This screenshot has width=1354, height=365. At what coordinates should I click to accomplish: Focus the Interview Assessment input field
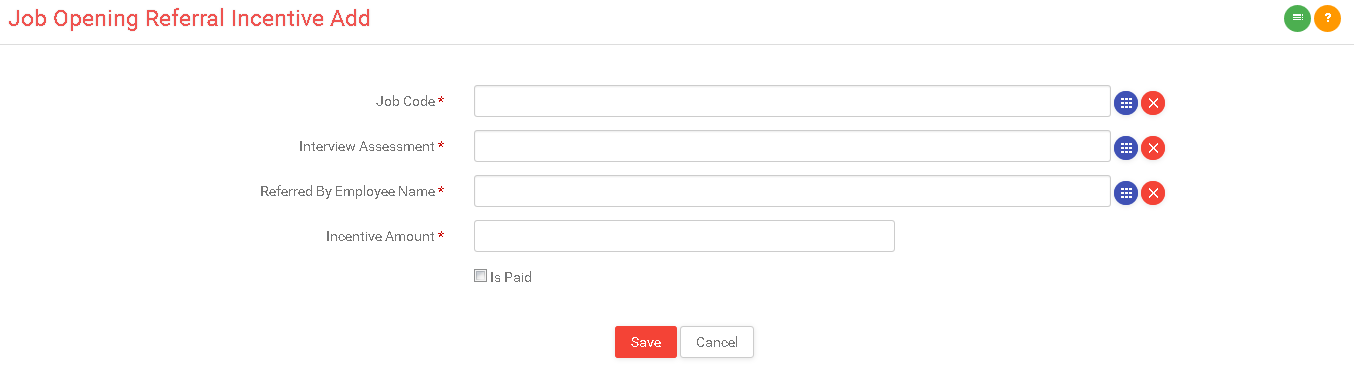[x=792, y=146]
